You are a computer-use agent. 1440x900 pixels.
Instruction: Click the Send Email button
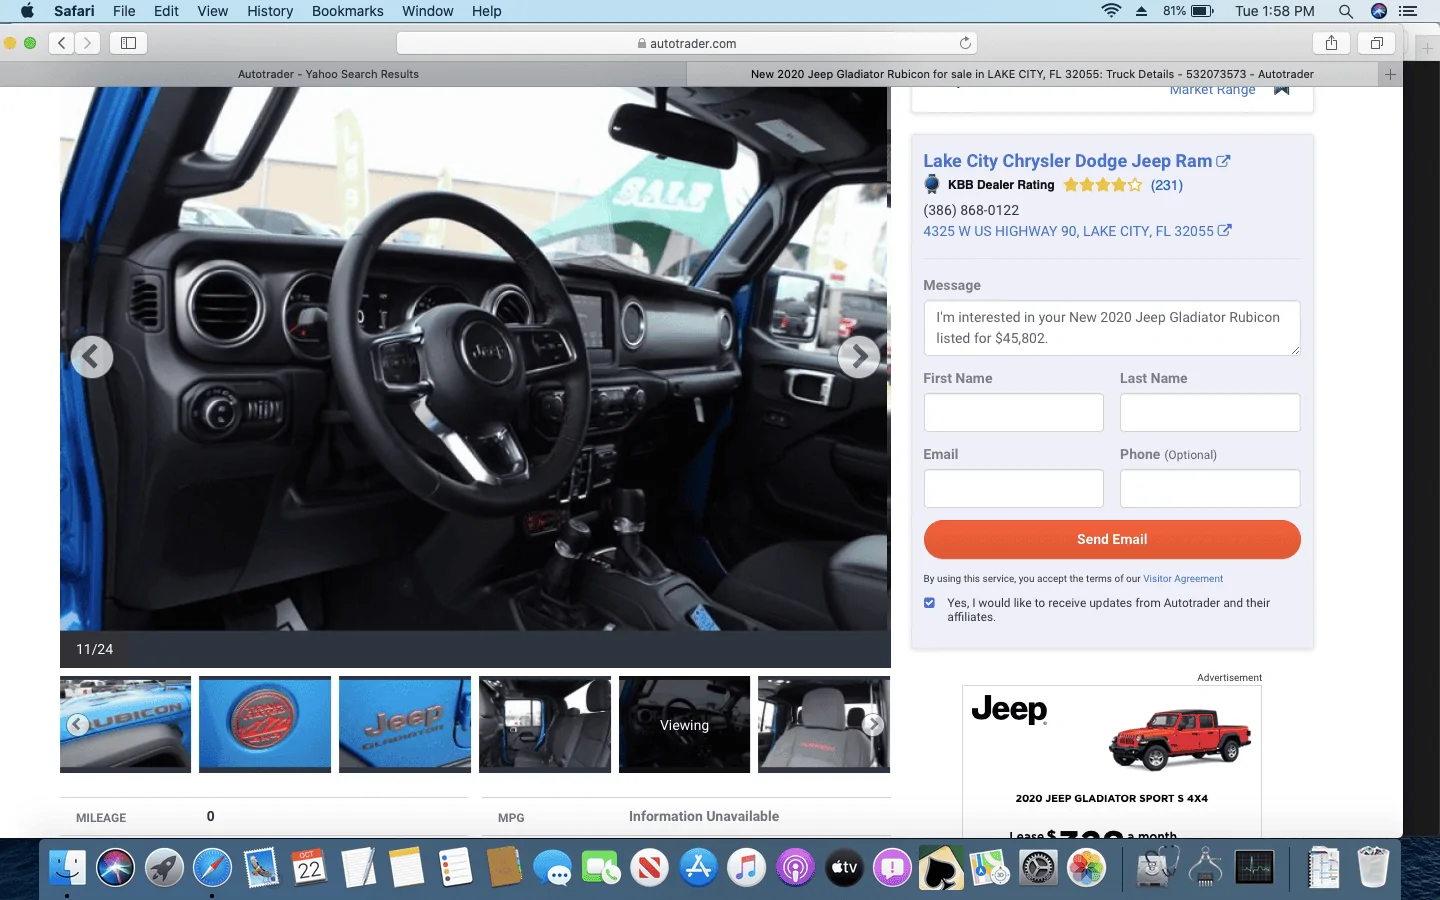pos(1112,539)
